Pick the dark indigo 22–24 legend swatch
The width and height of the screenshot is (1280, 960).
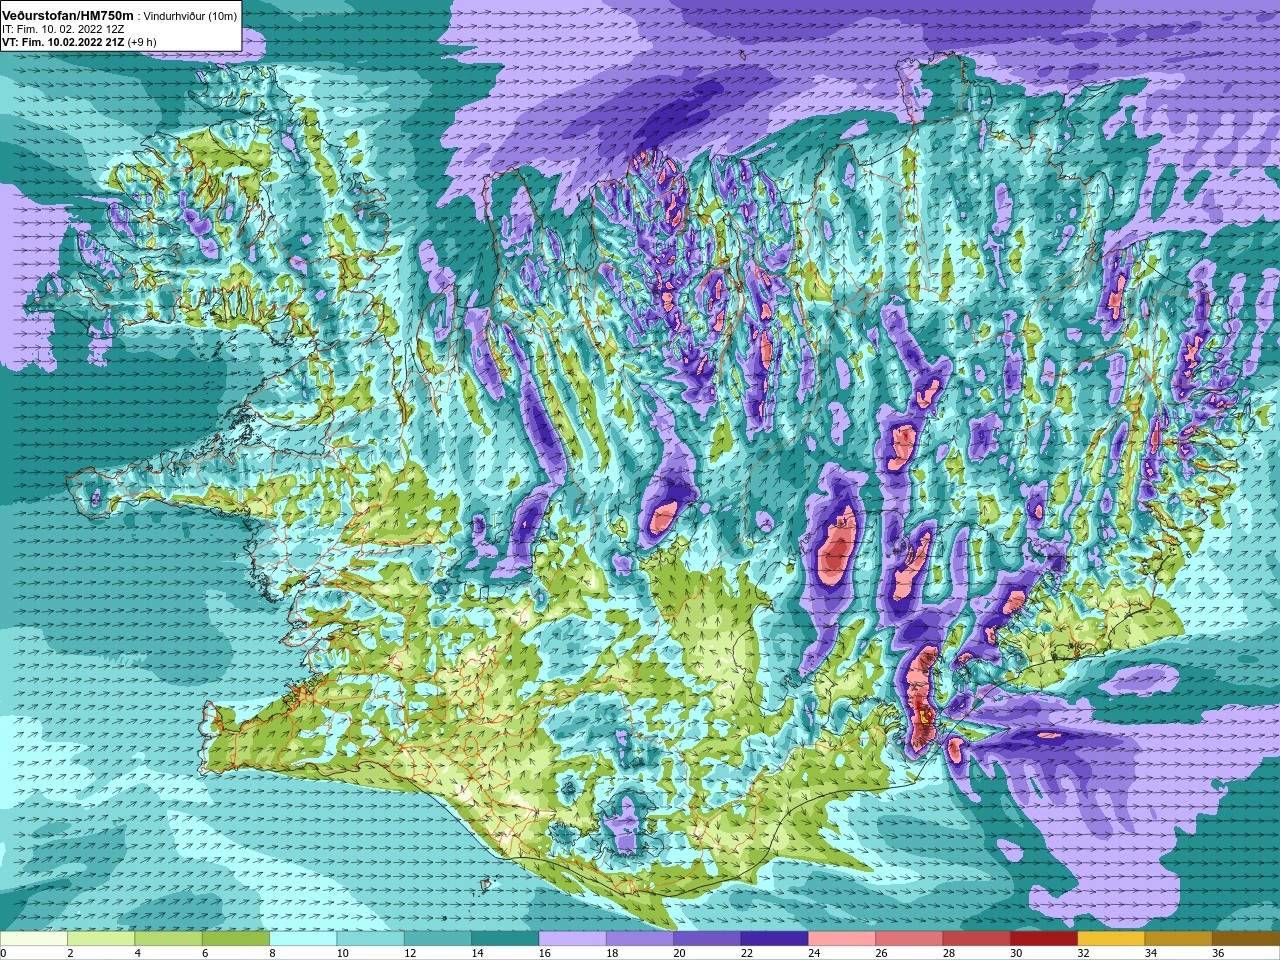pyautogui.click(x=774, y=939)
